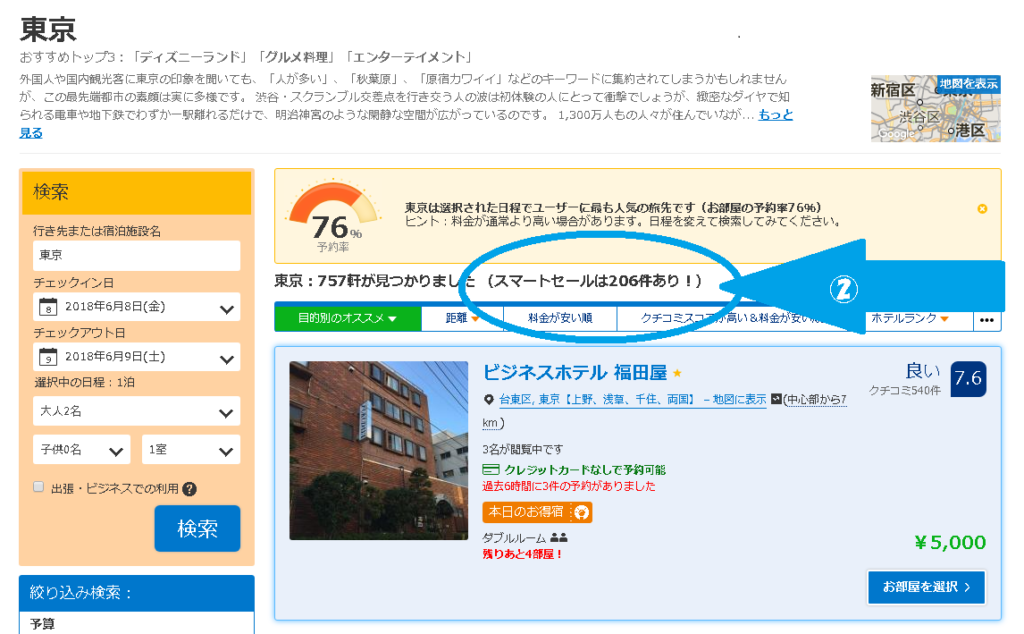Open the ホテルランク sort dropdown
Viewport: 1024px width, 634px height.
pyautogui.click(x=909, y=318)
